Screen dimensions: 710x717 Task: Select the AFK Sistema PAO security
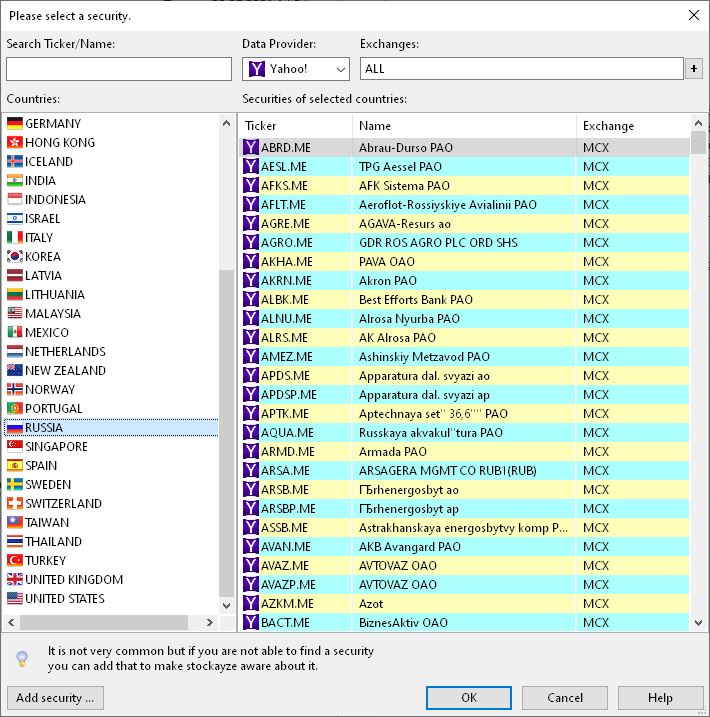pos(464,186)
